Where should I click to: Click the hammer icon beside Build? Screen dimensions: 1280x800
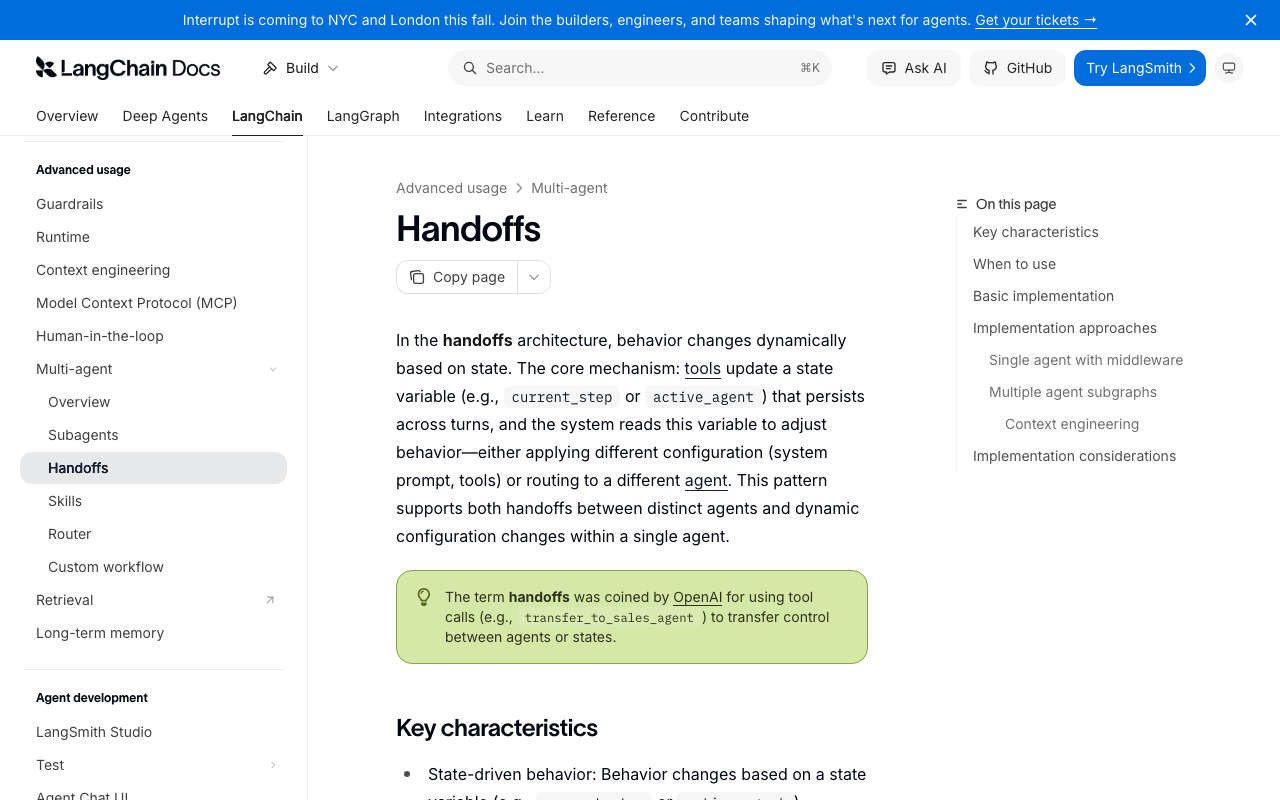[x=270, y=68]
